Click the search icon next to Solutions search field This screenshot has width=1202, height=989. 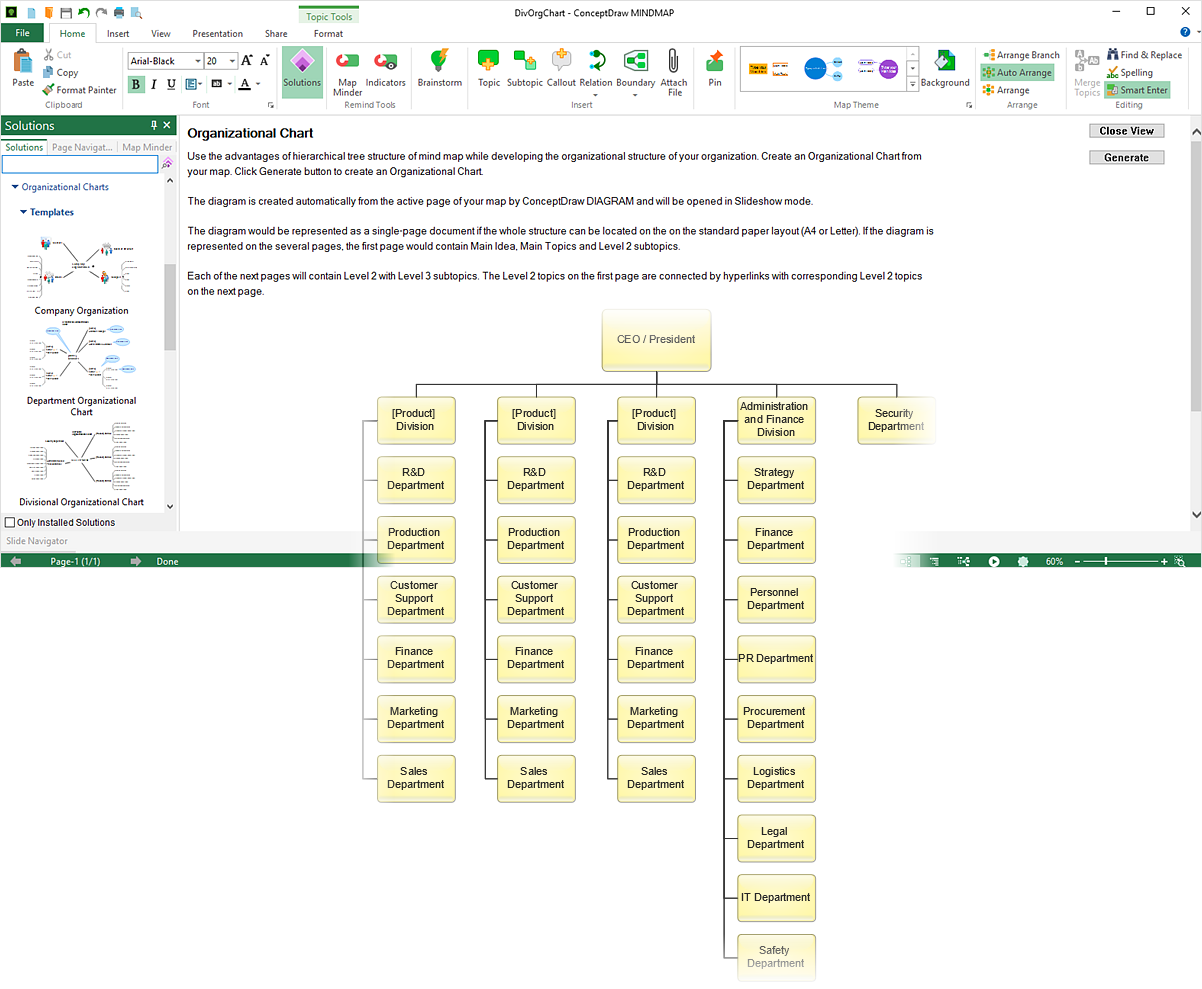pos(168,163)
